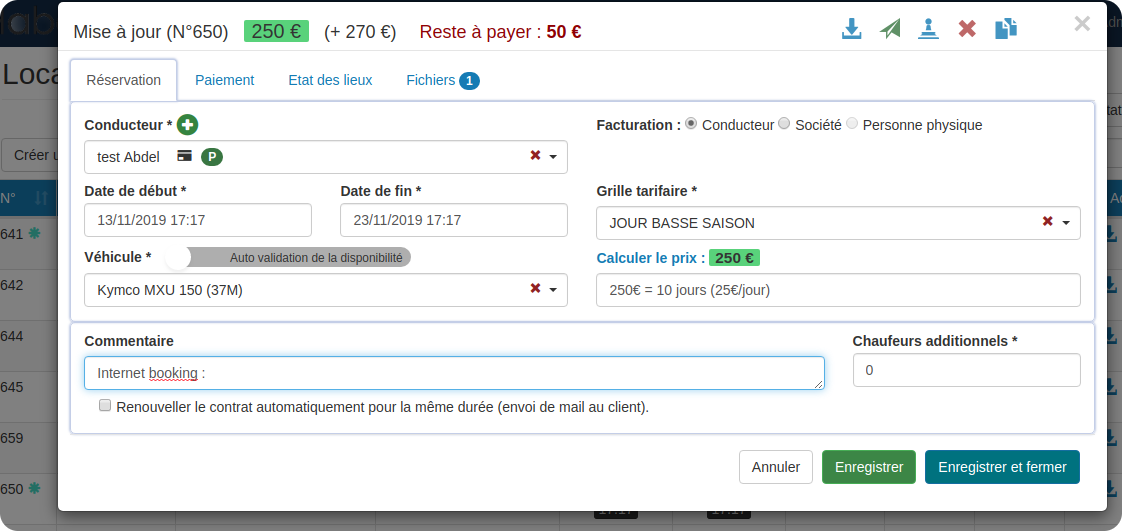Click the green paper plane send icon

pyautogui.click(x=890, y=29)
